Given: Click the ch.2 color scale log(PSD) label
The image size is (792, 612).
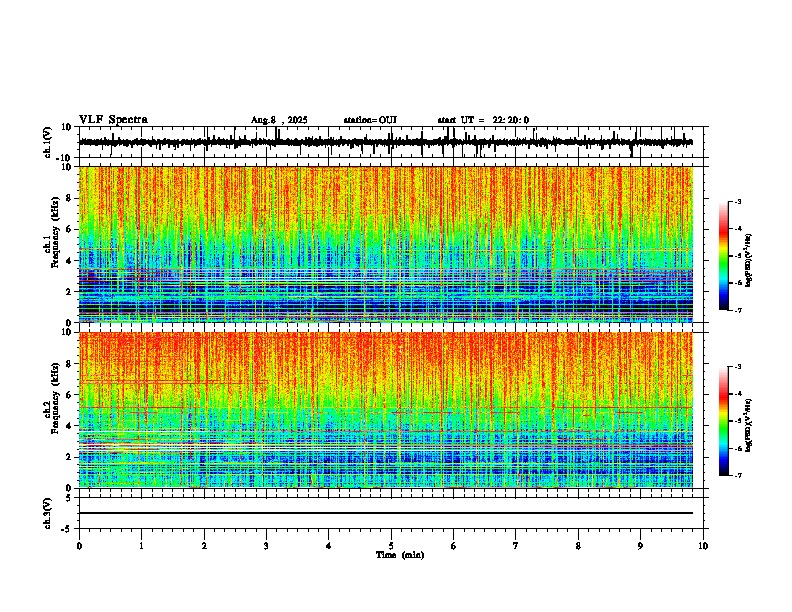Looking at the screenshot, I should pyautogui.click(x=749, y=425).
